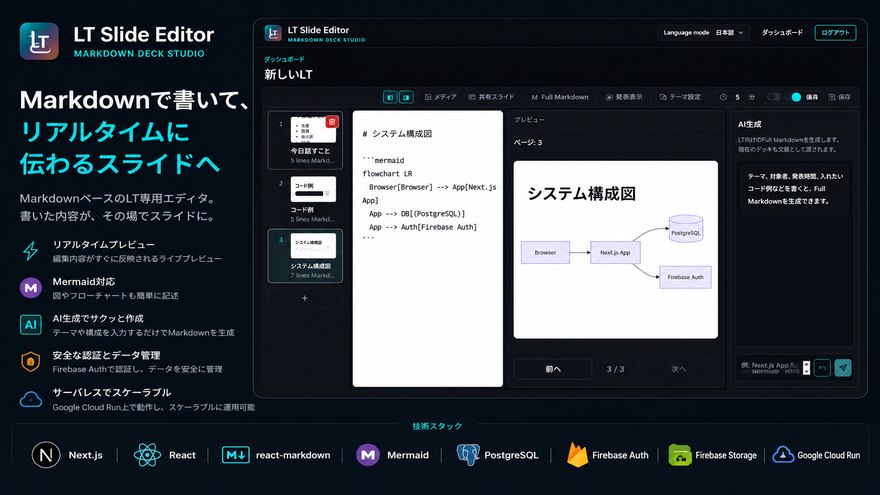This screenshot has width=880, height=495.
Task: Delete slide 1 with red trash icon
Action: pos(332,122)
